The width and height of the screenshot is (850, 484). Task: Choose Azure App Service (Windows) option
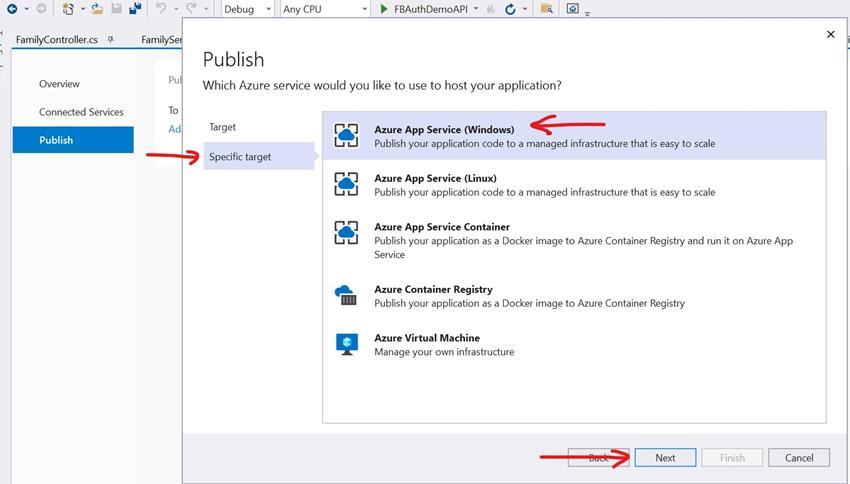click(x=574, y=136)
